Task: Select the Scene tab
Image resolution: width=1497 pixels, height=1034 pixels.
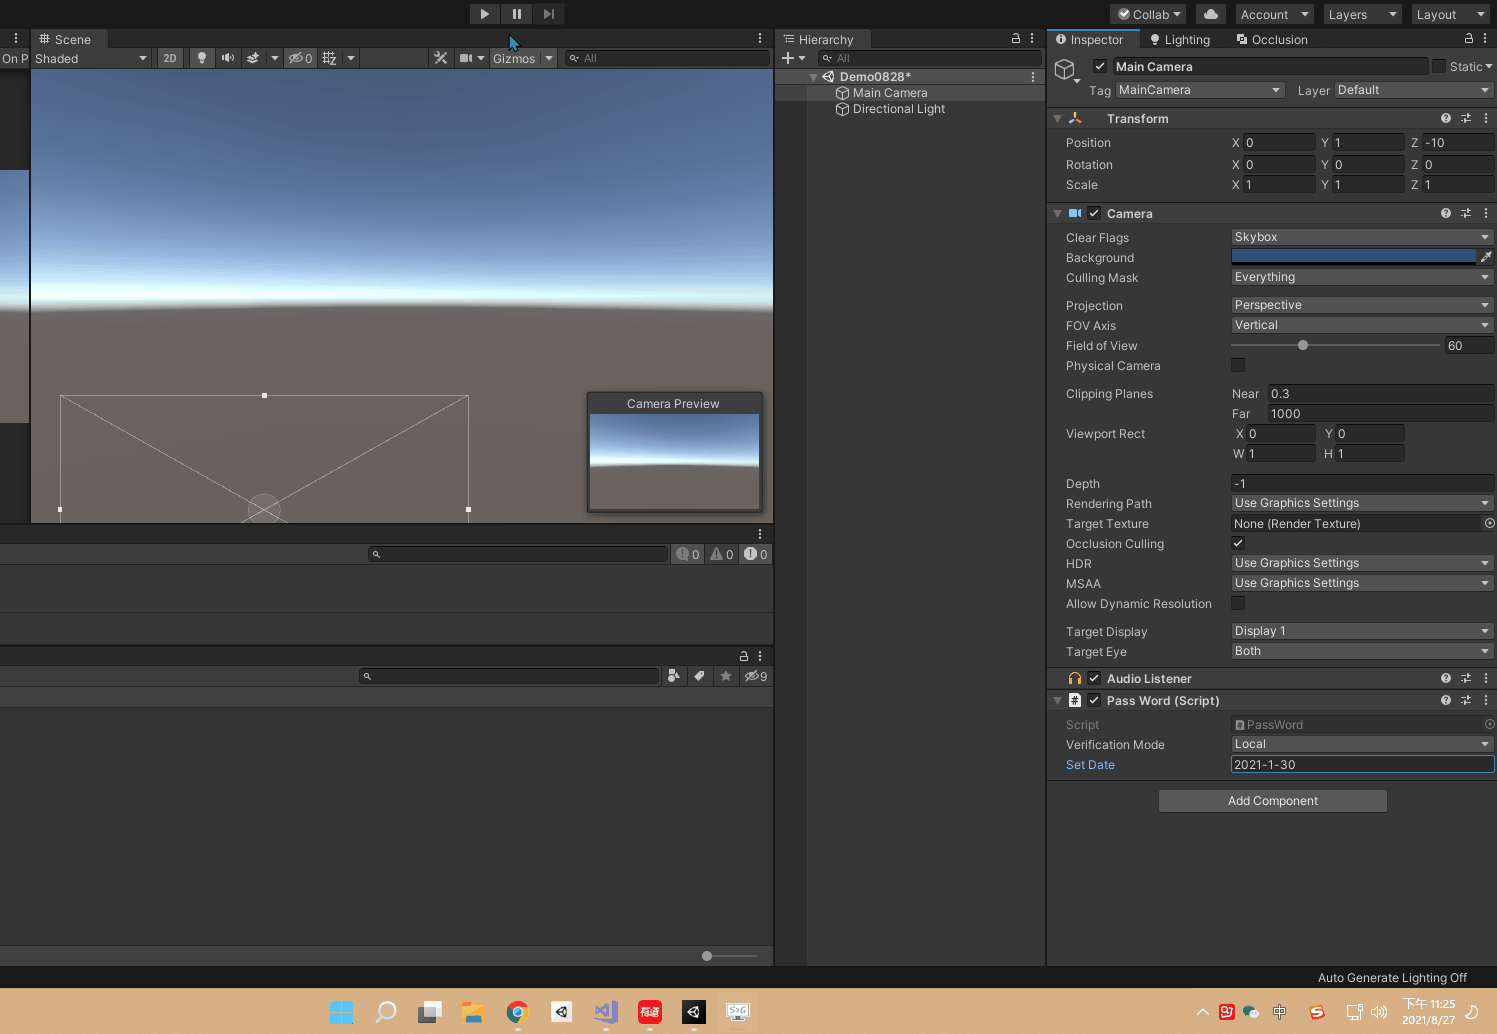Action: (65, 39)
